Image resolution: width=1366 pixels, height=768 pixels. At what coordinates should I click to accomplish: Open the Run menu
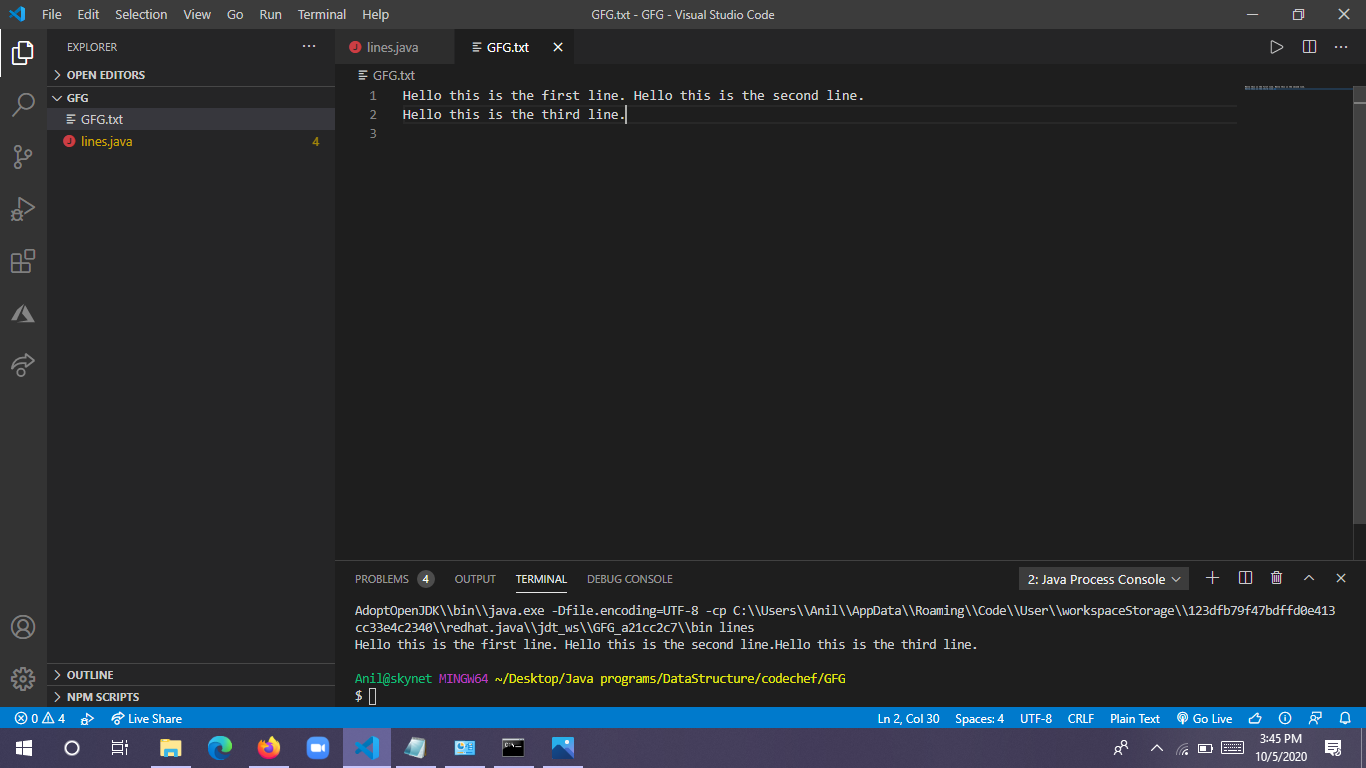(270, 14)
